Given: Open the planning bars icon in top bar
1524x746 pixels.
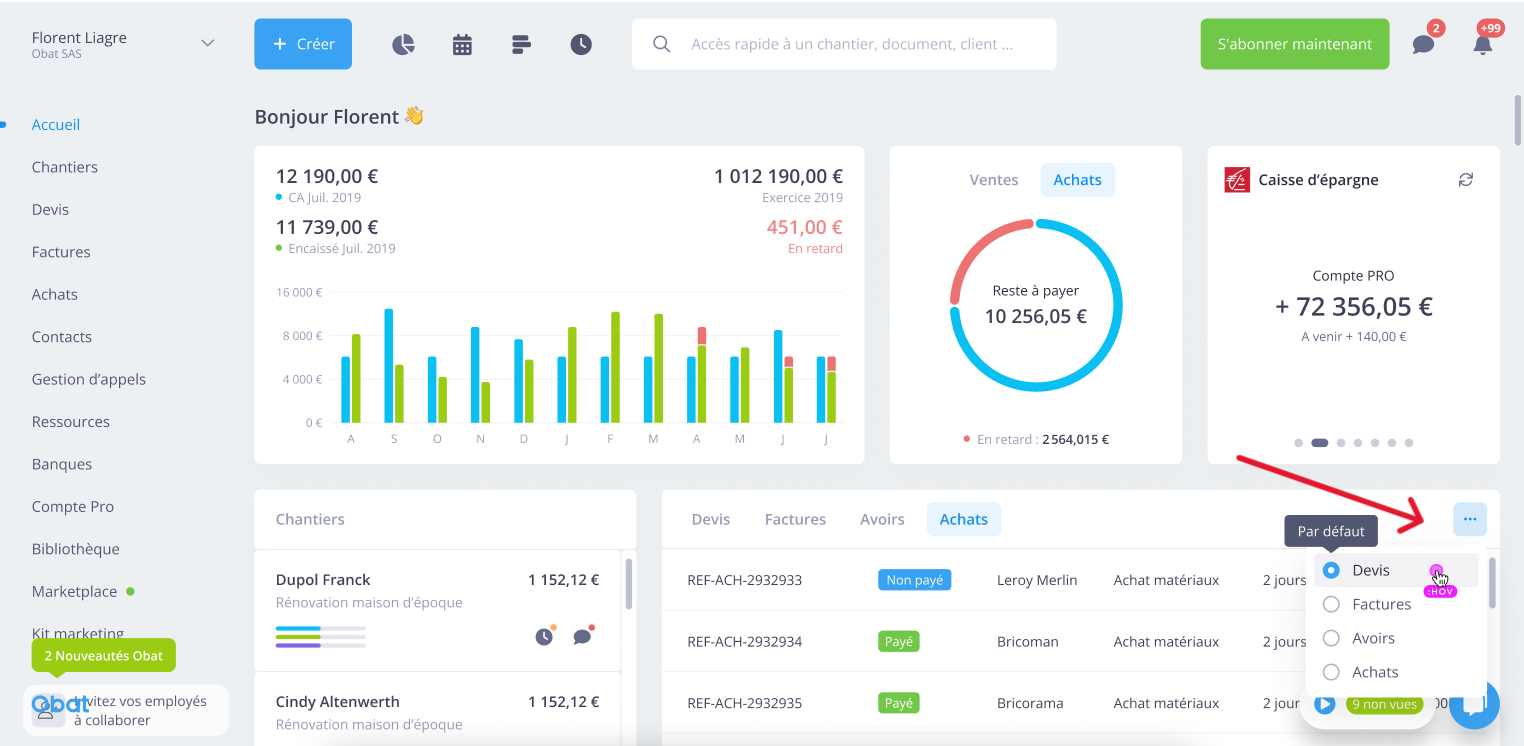Looking at the screenshot, I should point(521,44).
